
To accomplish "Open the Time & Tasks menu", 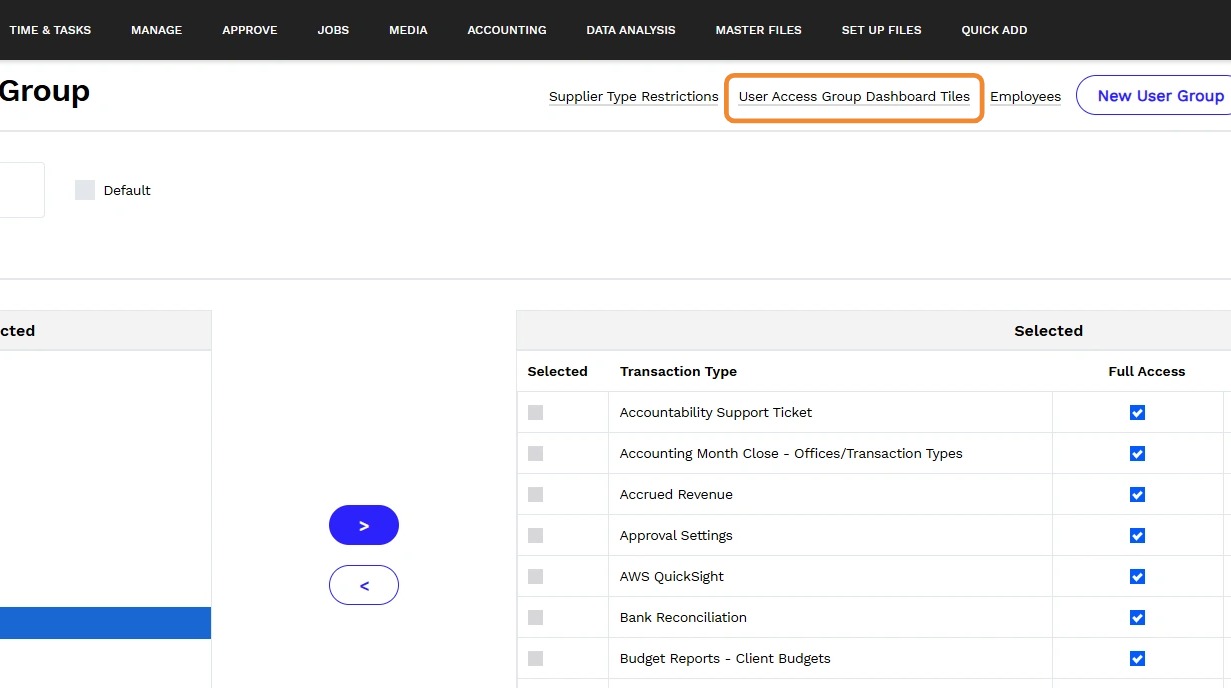I will point(50,30).
